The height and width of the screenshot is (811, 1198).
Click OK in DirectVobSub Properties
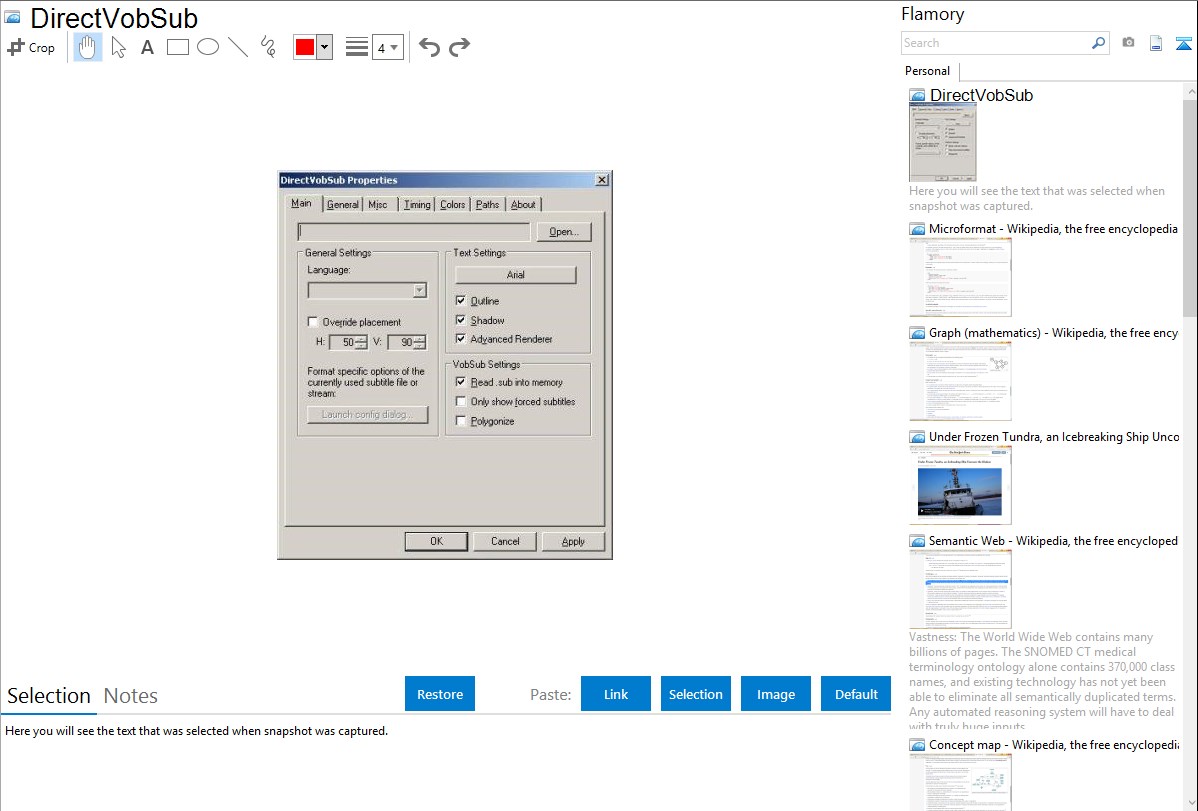pyautogui.click(x=436, y=541)
